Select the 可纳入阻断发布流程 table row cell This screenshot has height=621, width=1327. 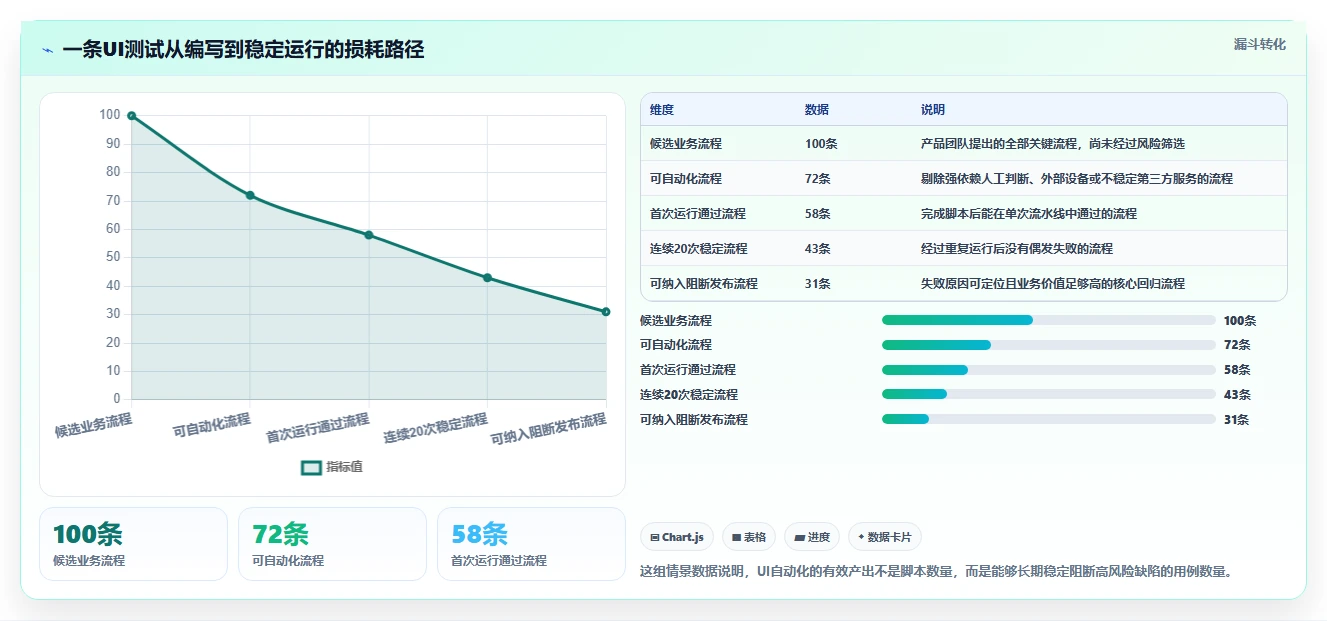(x=704, y=284)
